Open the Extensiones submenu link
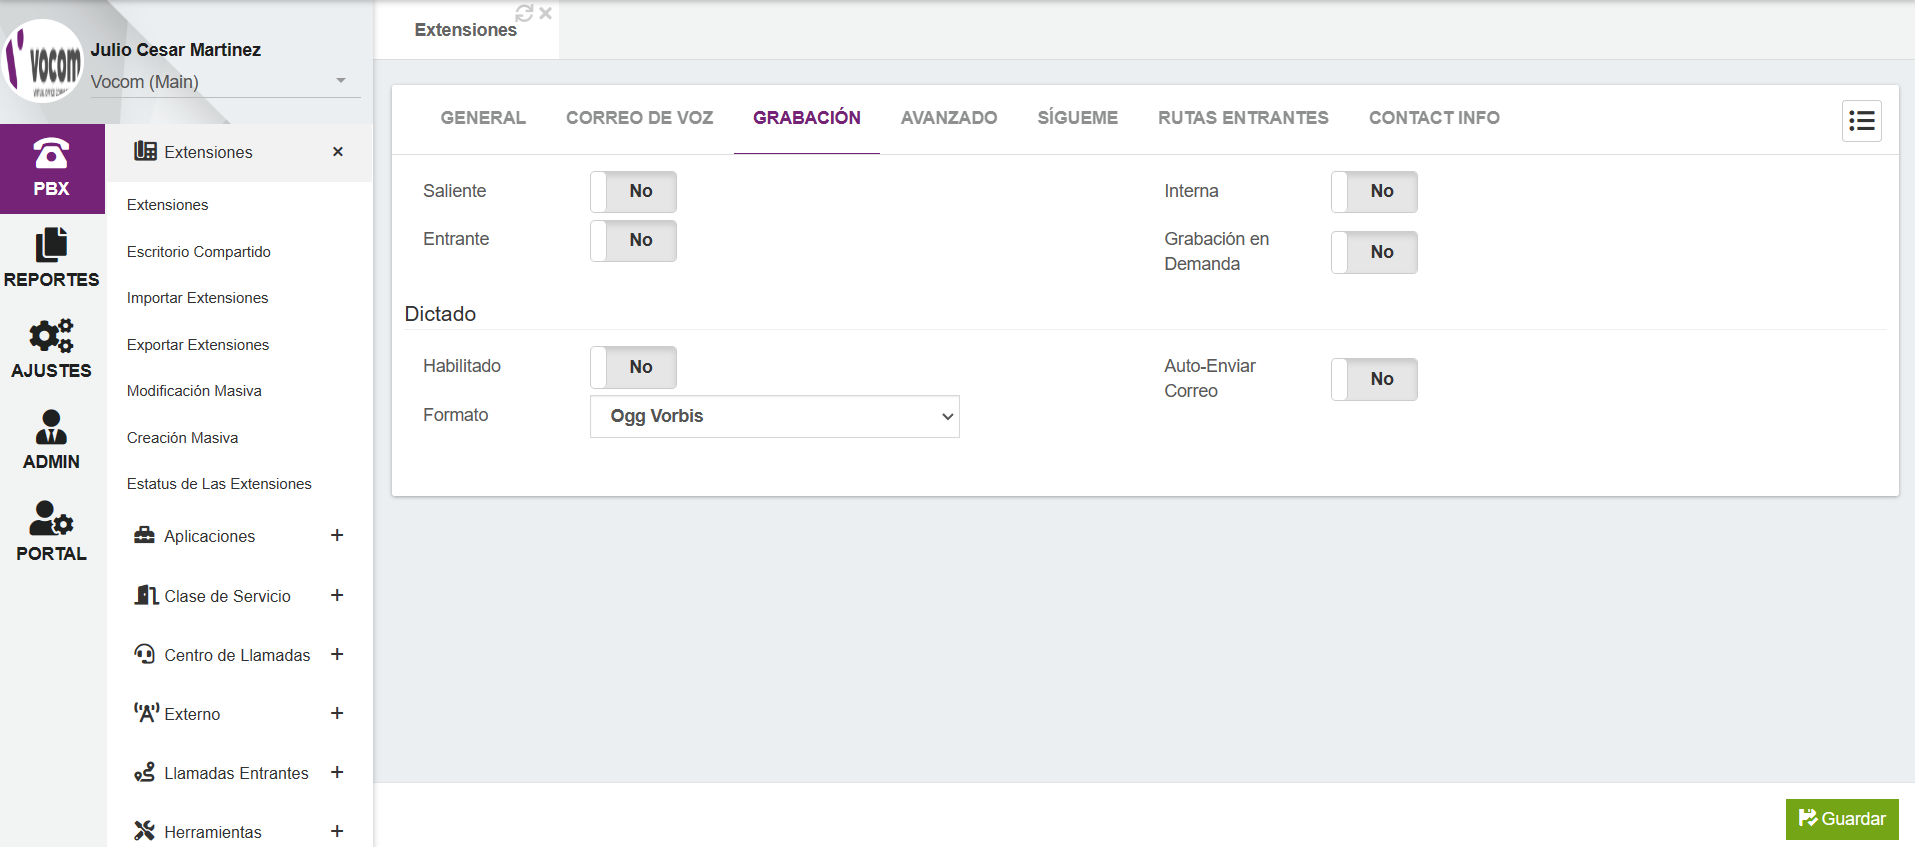 coord(168,205)
